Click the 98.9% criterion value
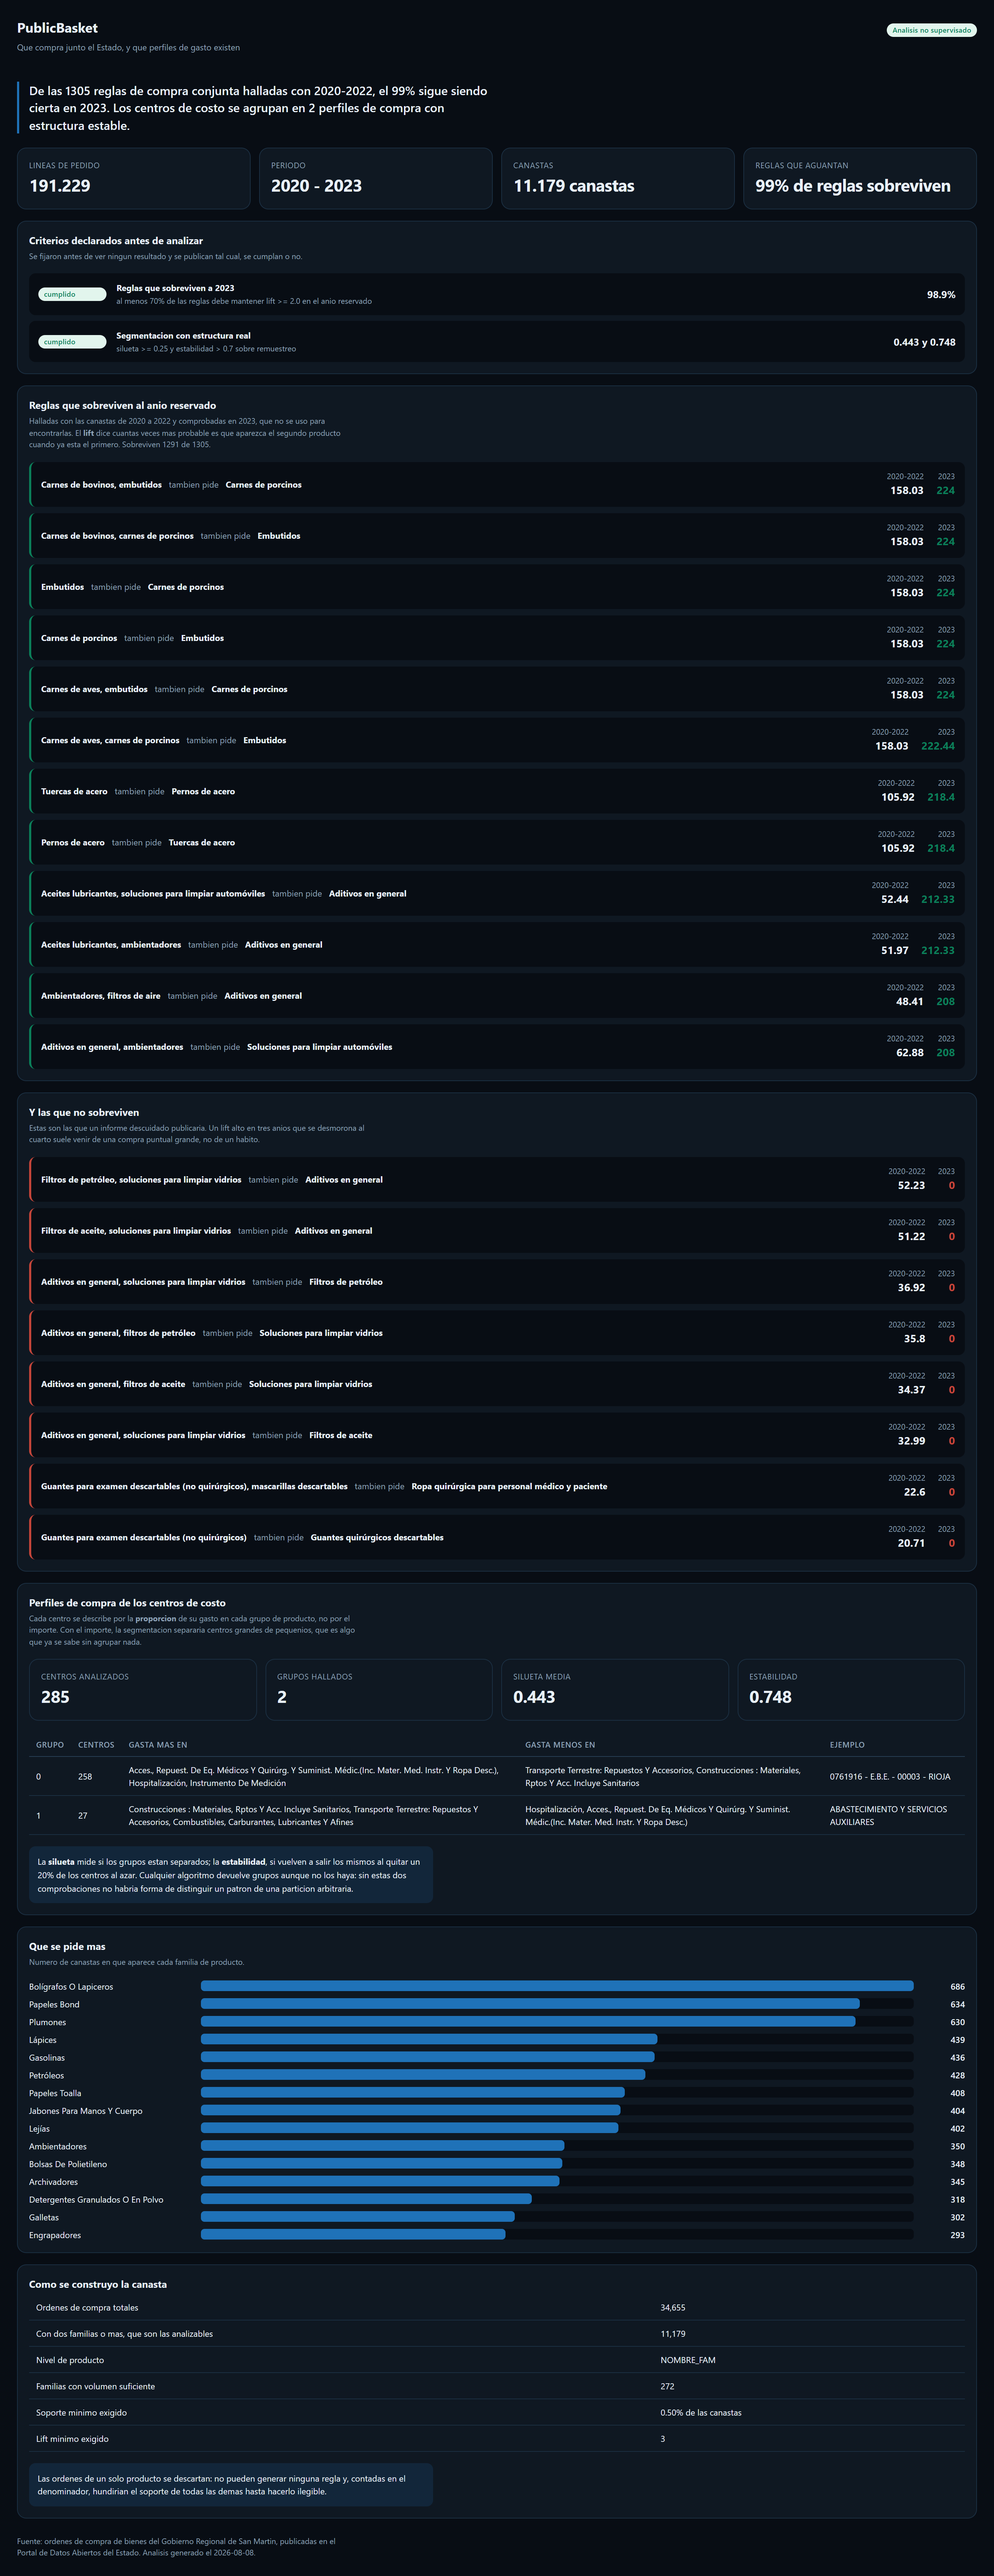Image resolution: width=994 pixels, height=2576 pixels. coord(941,295)
